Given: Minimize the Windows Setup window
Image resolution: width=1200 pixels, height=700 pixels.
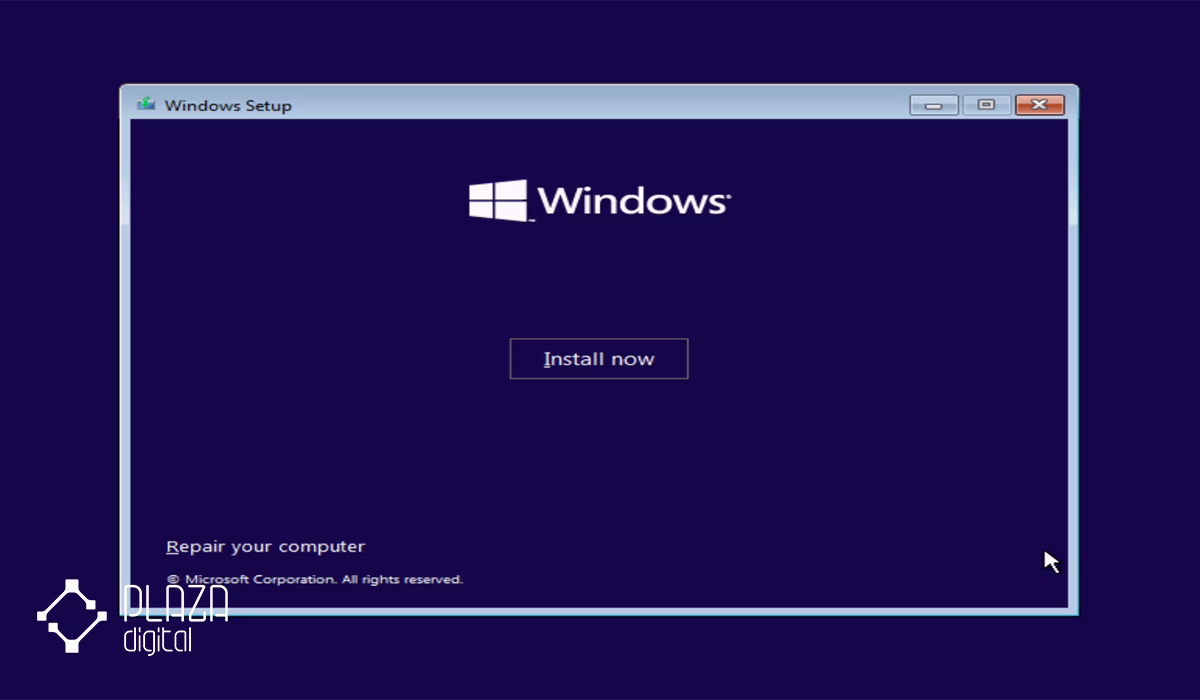Looking at the screenshot, I should [934, 105].
